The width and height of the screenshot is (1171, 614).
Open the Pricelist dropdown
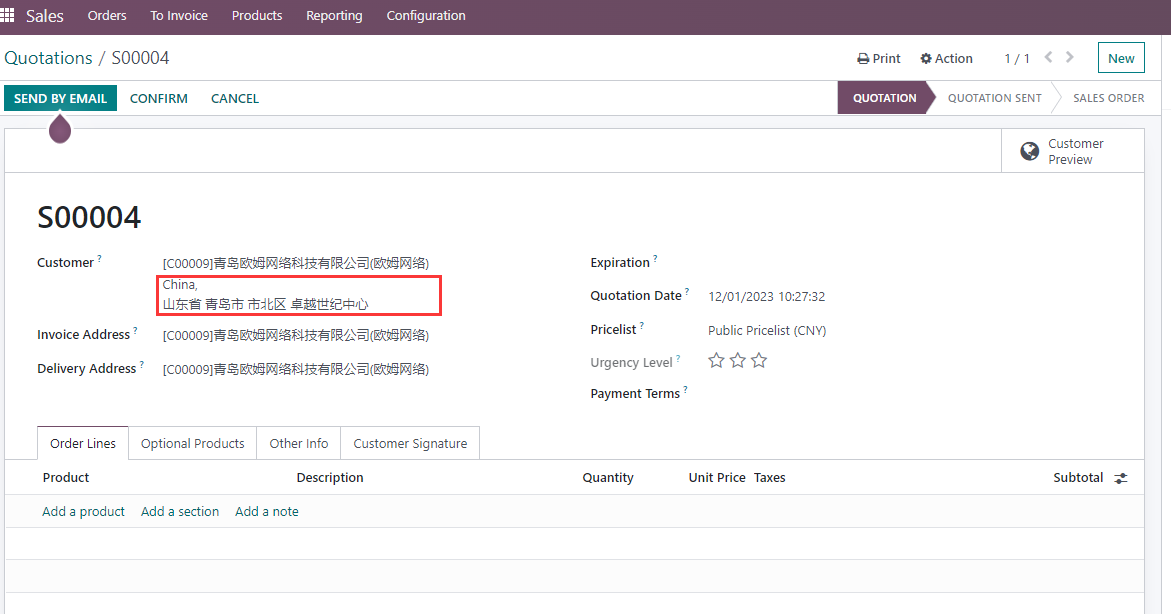(x=767, y=330)
